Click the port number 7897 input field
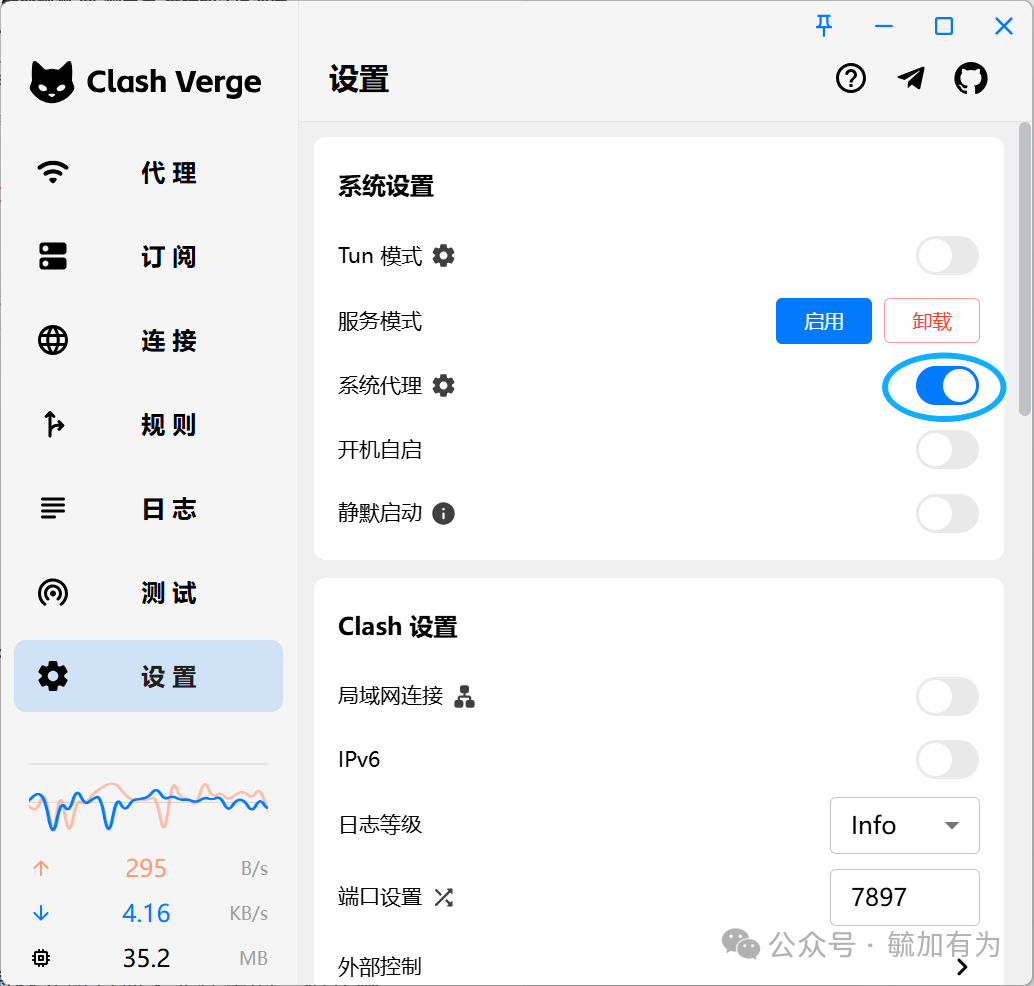1034x986 pixels. 904,898
